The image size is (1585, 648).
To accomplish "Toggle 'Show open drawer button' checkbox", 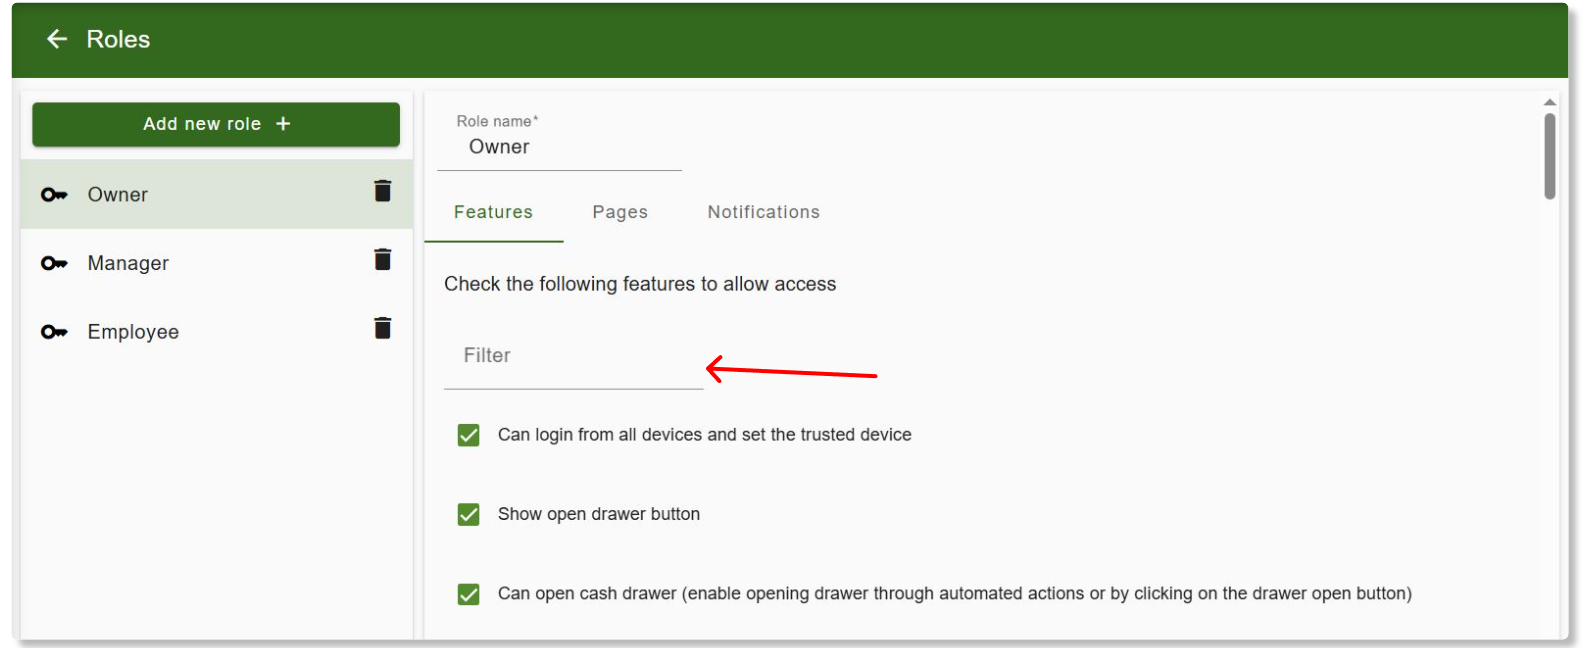I will click(468, 514).
